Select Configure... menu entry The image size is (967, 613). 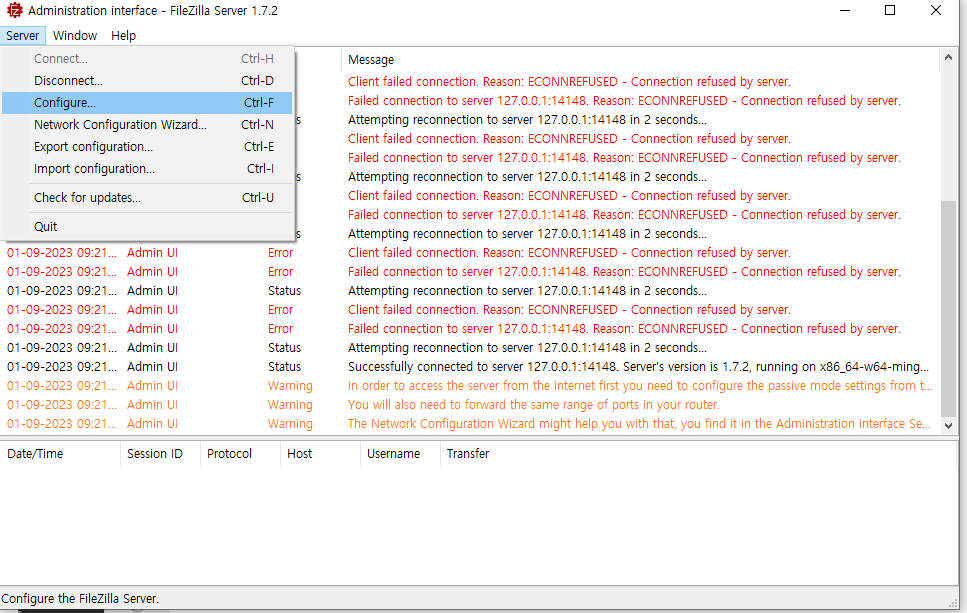[x=147, y=103]
